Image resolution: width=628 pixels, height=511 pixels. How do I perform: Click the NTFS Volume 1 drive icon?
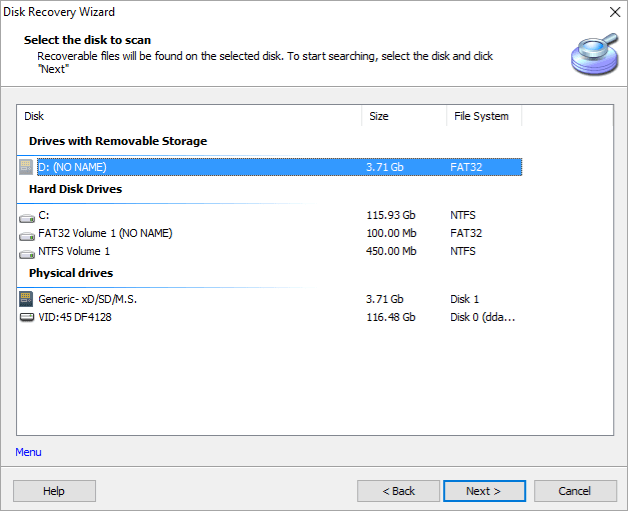(x=27, y=251)
